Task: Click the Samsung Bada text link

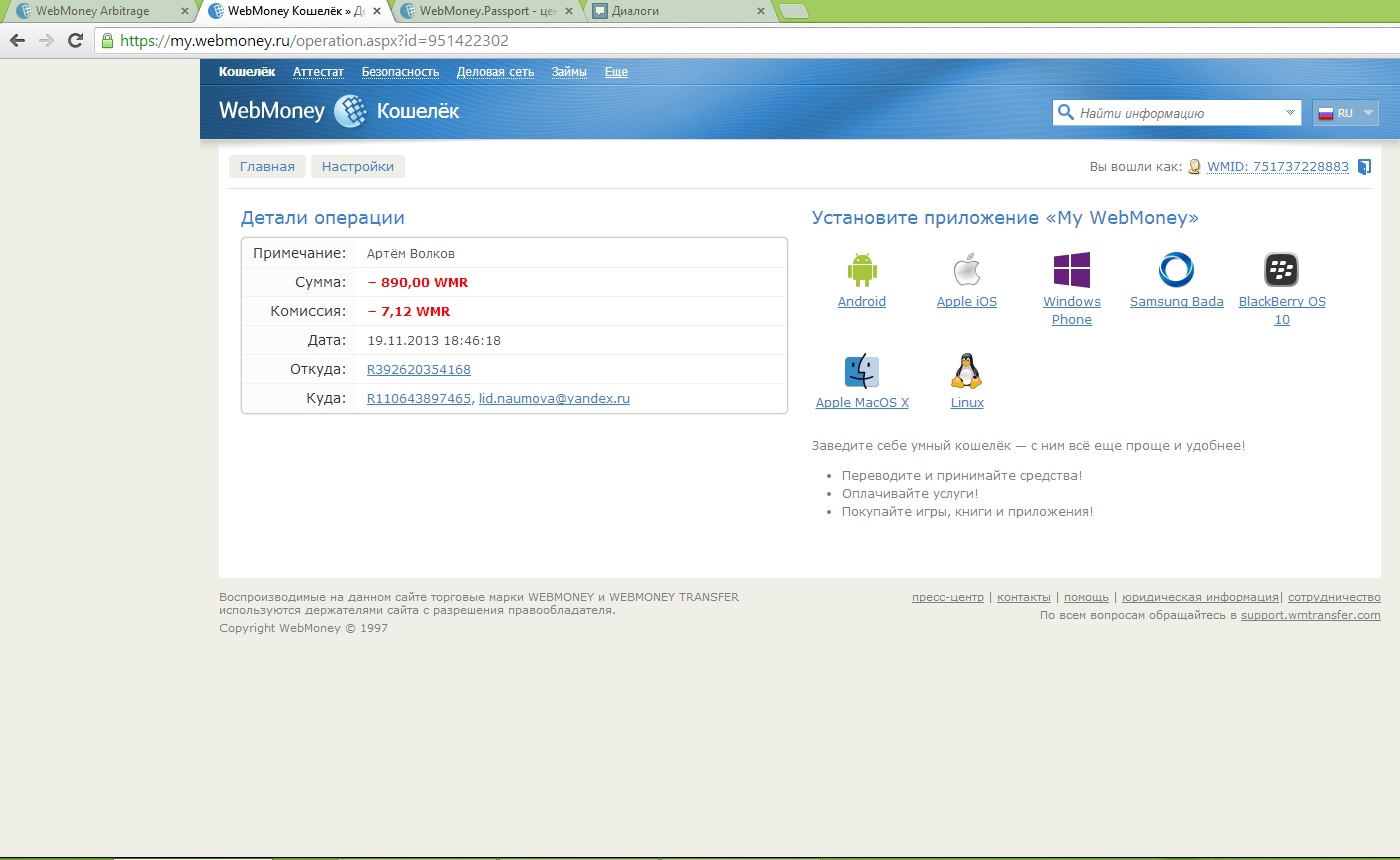Action: click(x=1177, y=302)
